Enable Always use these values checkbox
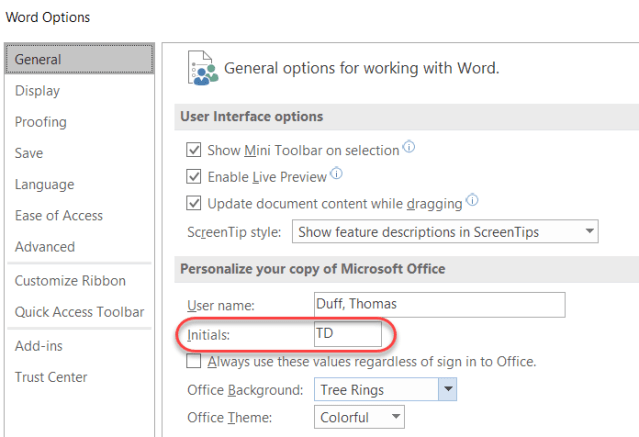Image resolution: width=639 pixels, height=437 pixels. (x=194, y=361)
